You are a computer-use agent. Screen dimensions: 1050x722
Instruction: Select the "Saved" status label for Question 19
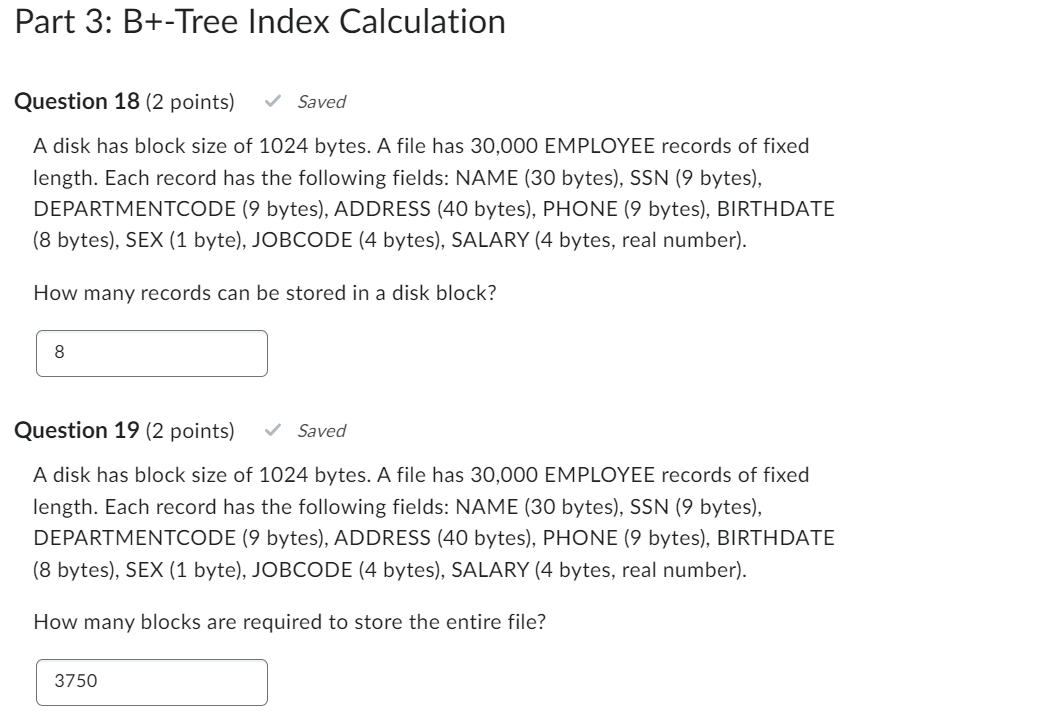coord(320,431)
